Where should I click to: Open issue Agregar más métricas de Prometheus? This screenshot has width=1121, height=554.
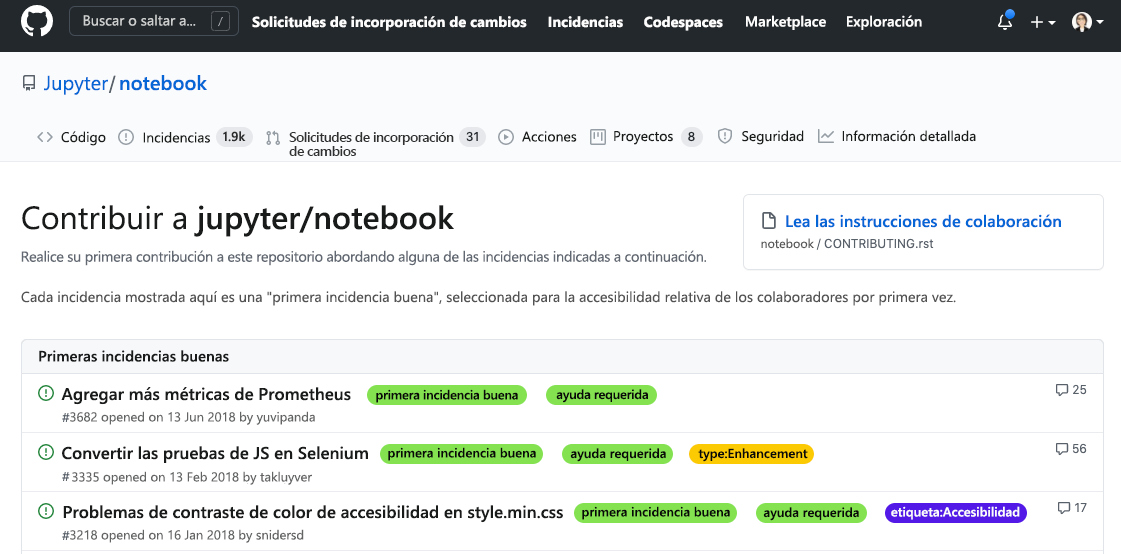206,395
